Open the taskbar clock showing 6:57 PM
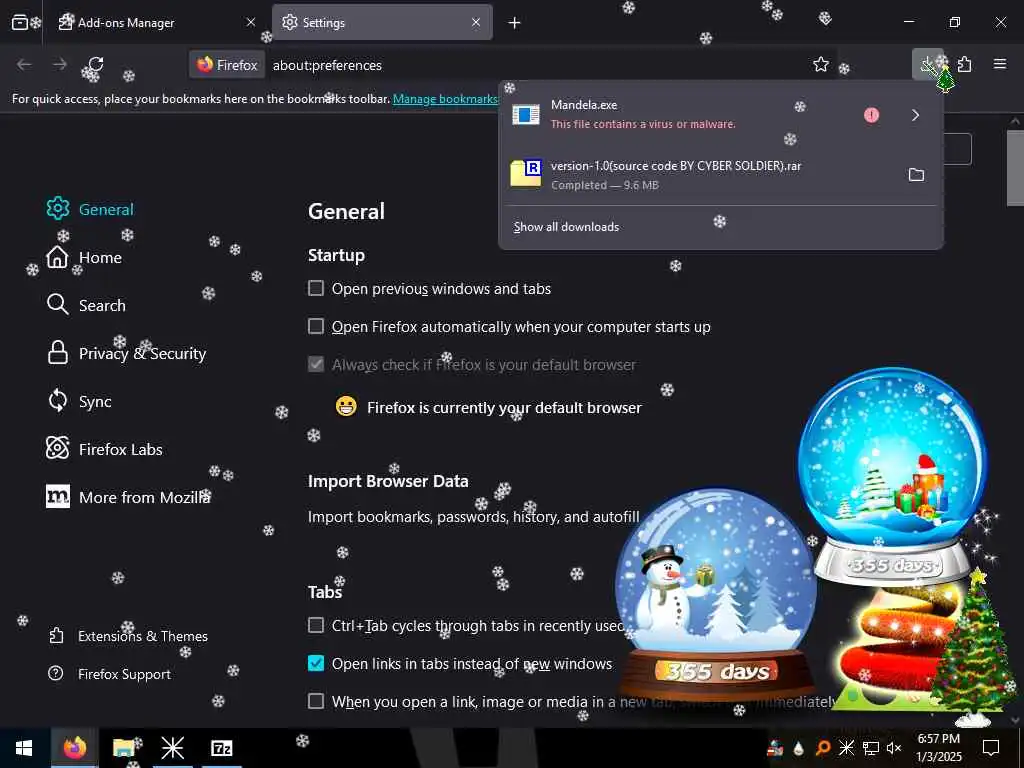Screen dimensions: 1024x768 click(939, 748)
